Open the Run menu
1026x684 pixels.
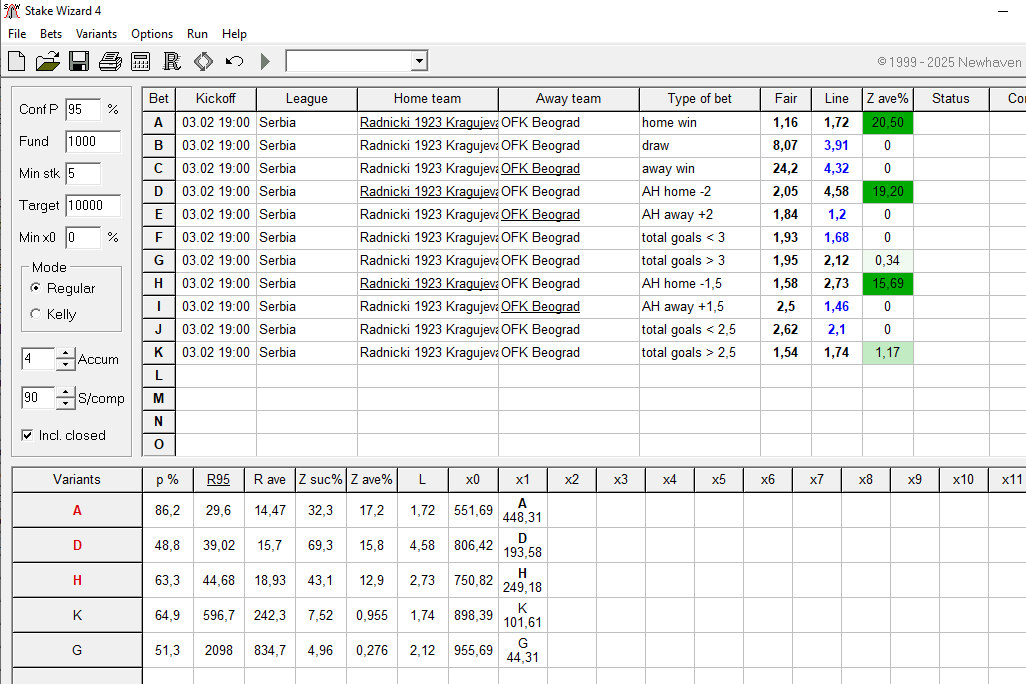197,34
